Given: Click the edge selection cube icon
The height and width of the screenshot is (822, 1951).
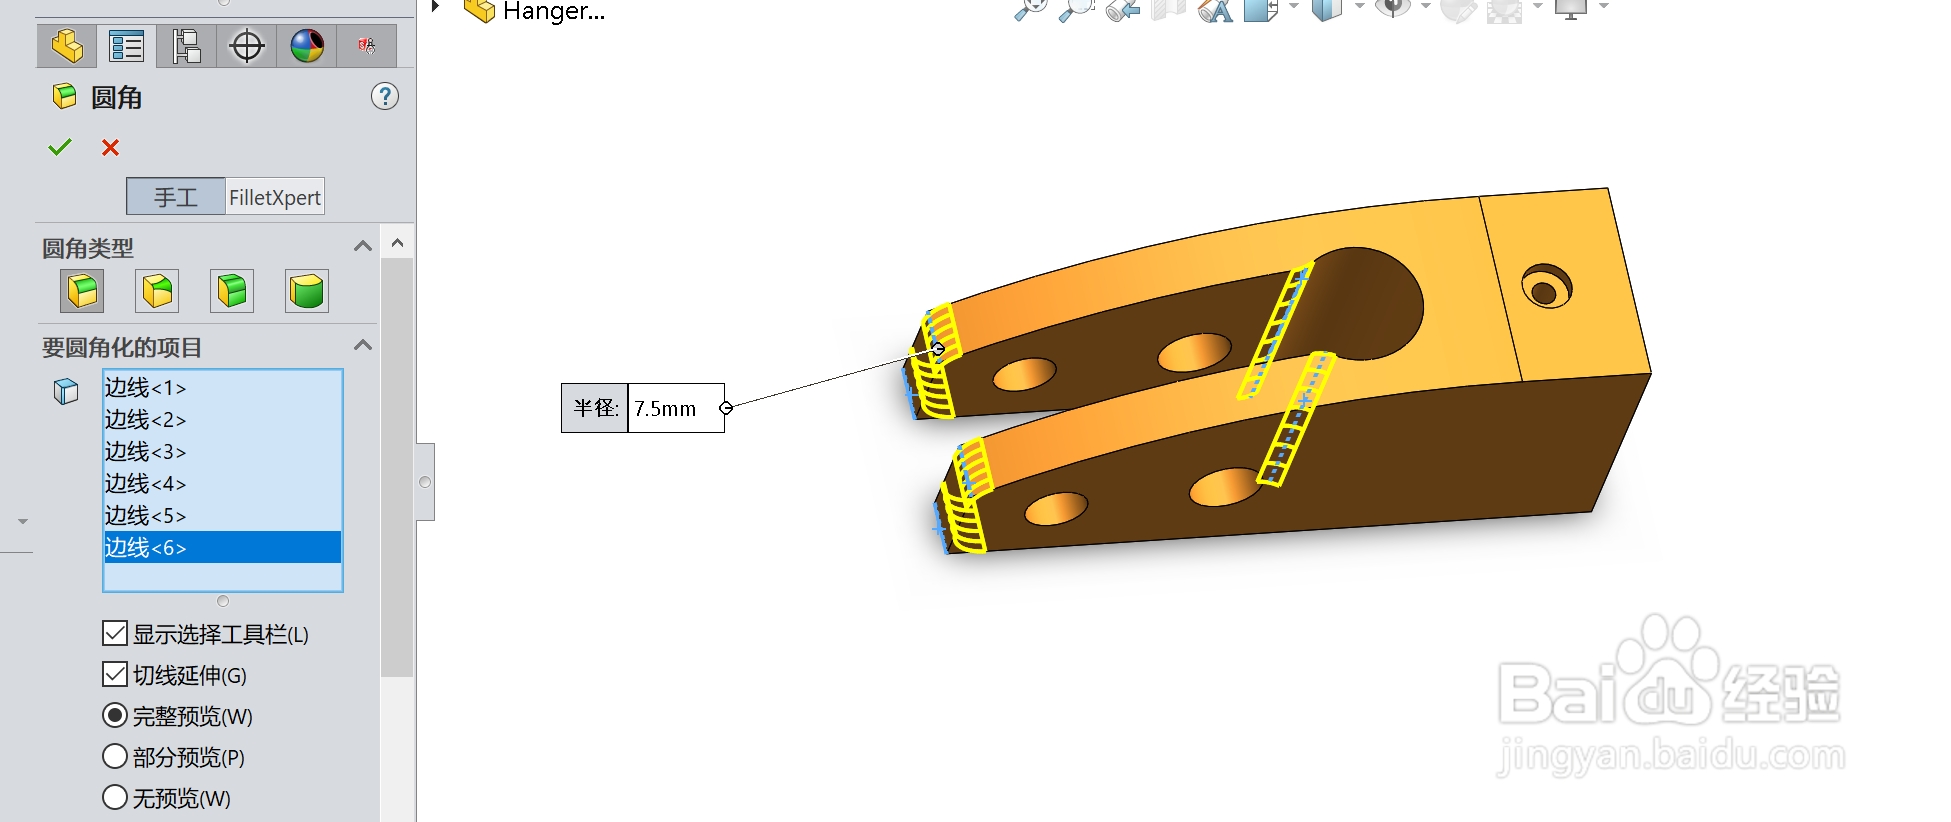Looking at the screenshot, I should [66, 391].
